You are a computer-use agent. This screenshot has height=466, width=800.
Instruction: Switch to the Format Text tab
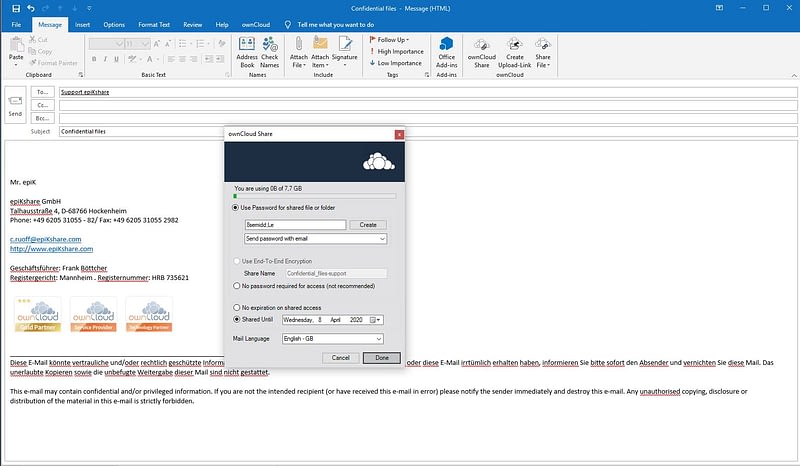[154, 24]
